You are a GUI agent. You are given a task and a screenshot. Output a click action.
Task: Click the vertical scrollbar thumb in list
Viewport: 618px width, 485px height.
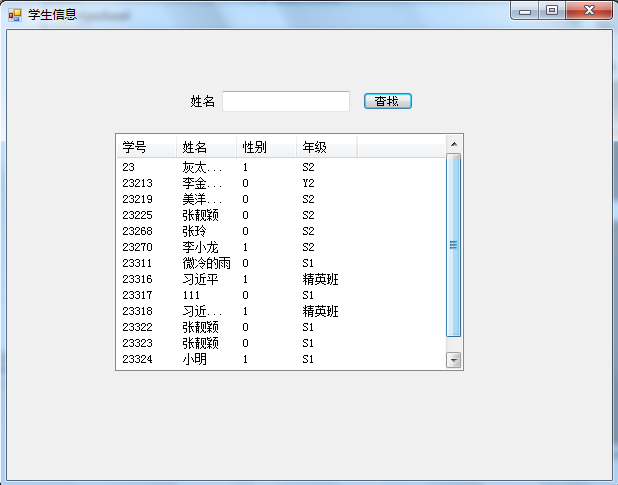click(x=454, y=244)
